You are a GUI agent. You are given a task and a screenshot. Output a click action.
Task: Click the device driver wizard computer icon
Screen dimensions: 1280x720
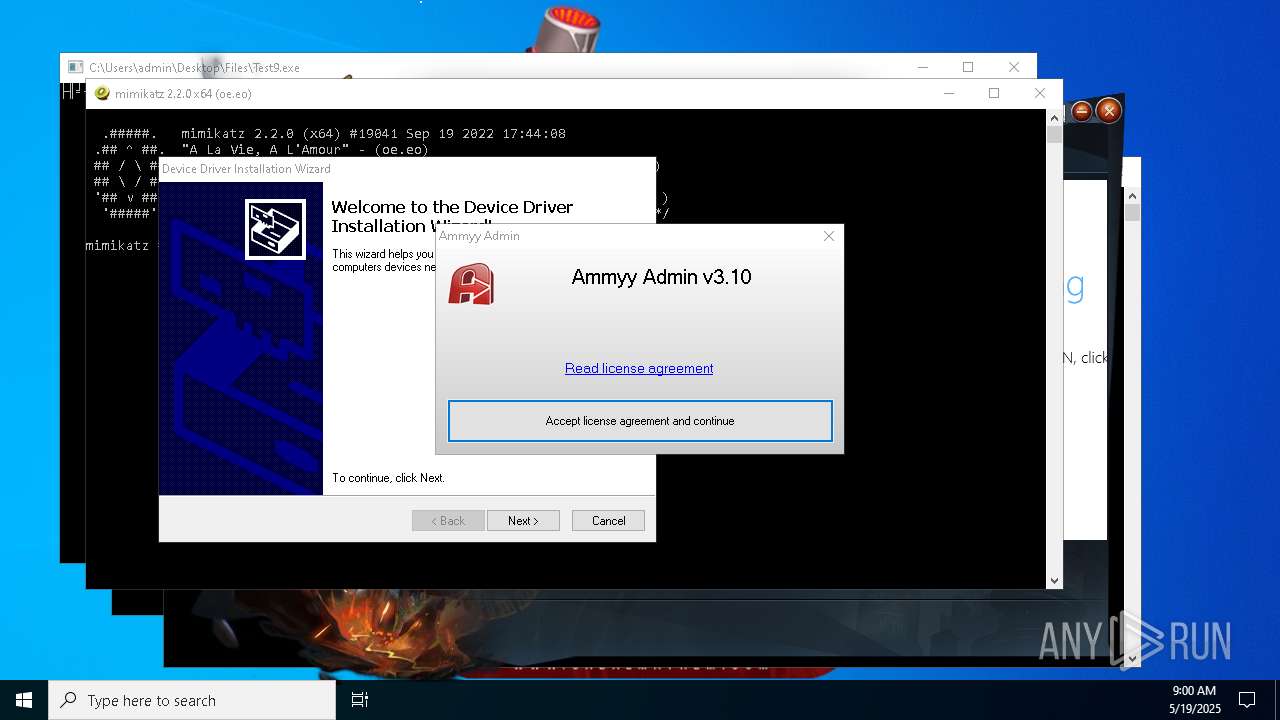275,229
